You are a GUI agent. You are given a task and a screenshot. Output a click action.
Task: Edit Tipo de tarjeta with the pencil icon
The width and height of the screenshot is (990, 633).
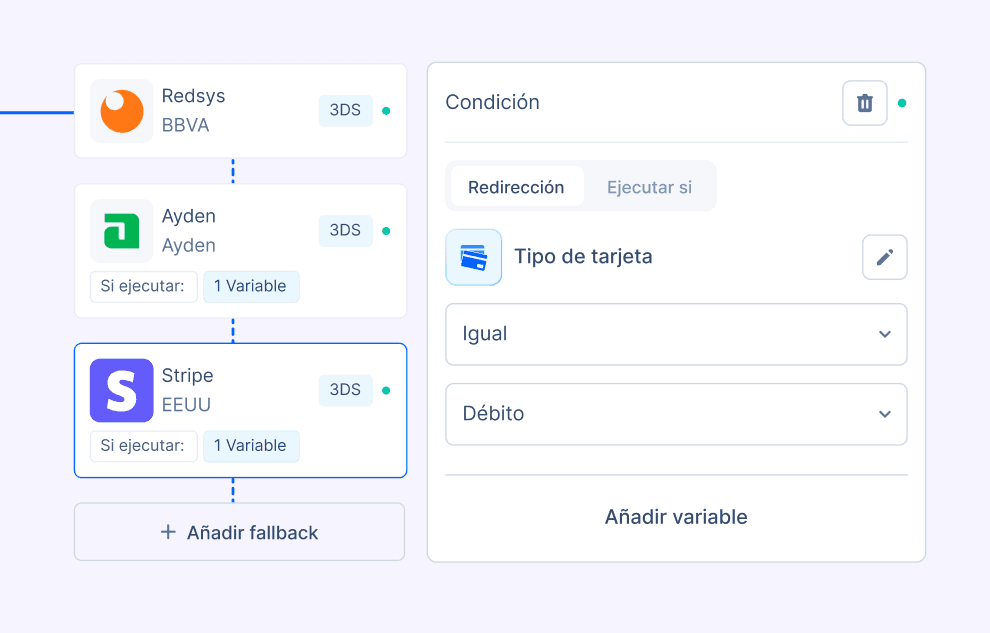884,257
